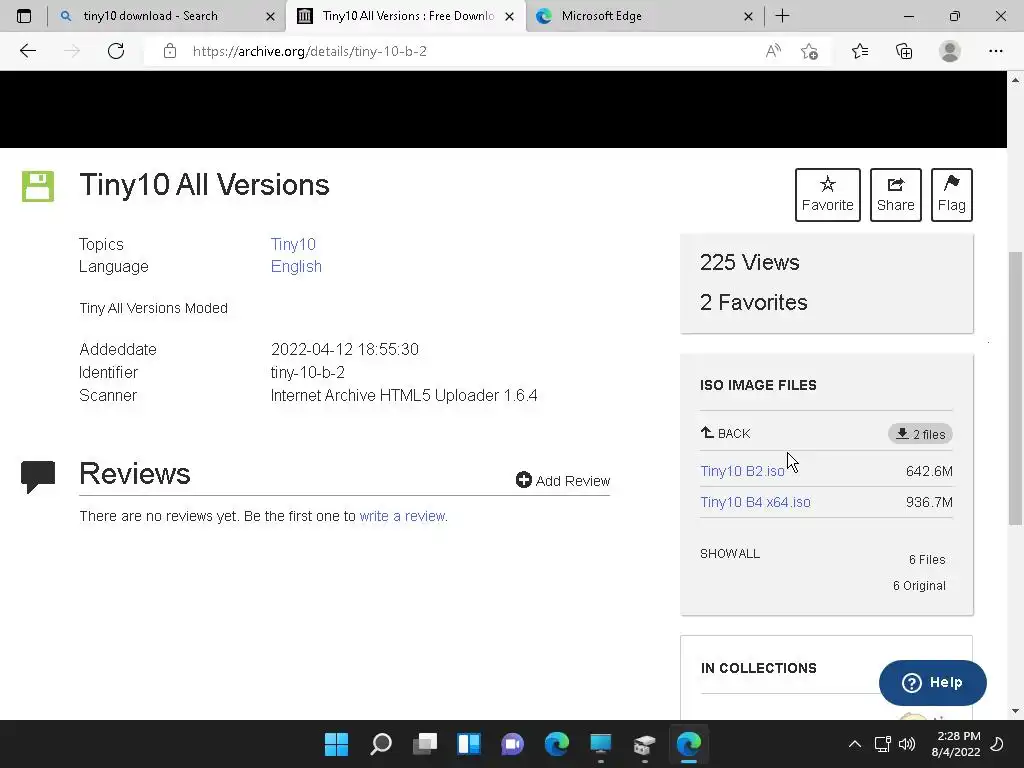Open the English language link
The height and width of the screenshot is (768, 1024).
coord(296,266)
